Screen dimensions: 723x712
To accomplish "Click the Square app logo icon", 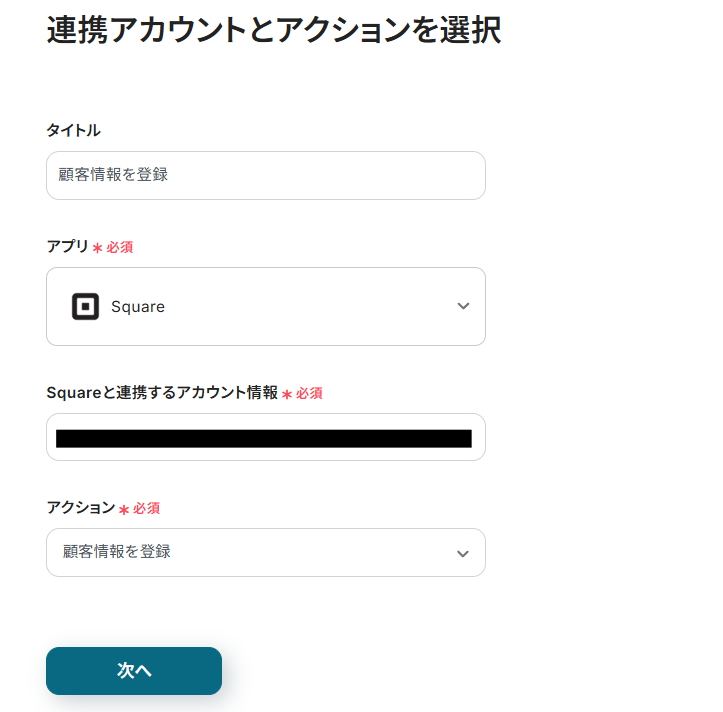I will (85, 307).
